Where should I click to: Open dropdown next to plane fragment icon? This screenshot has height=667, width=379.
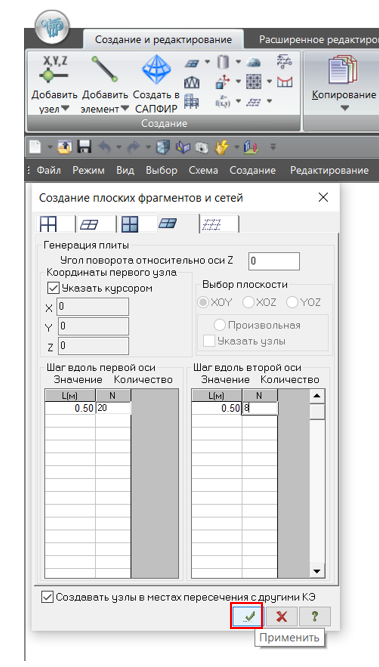(207, 62)
